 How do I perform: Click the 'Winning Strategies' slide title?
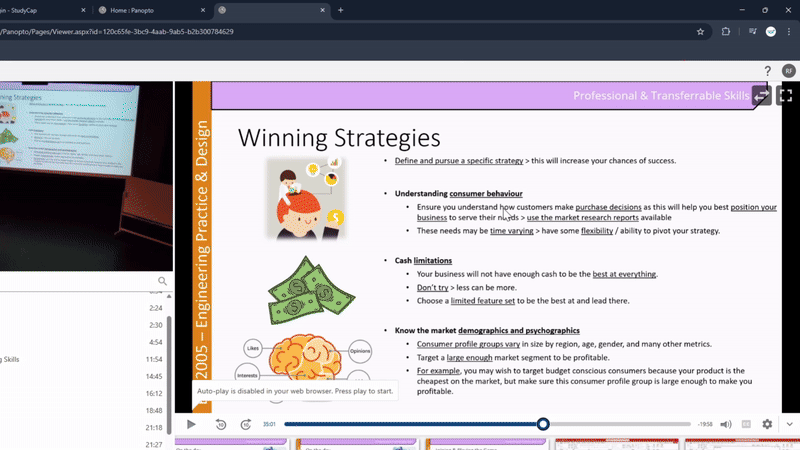(339, 138)
